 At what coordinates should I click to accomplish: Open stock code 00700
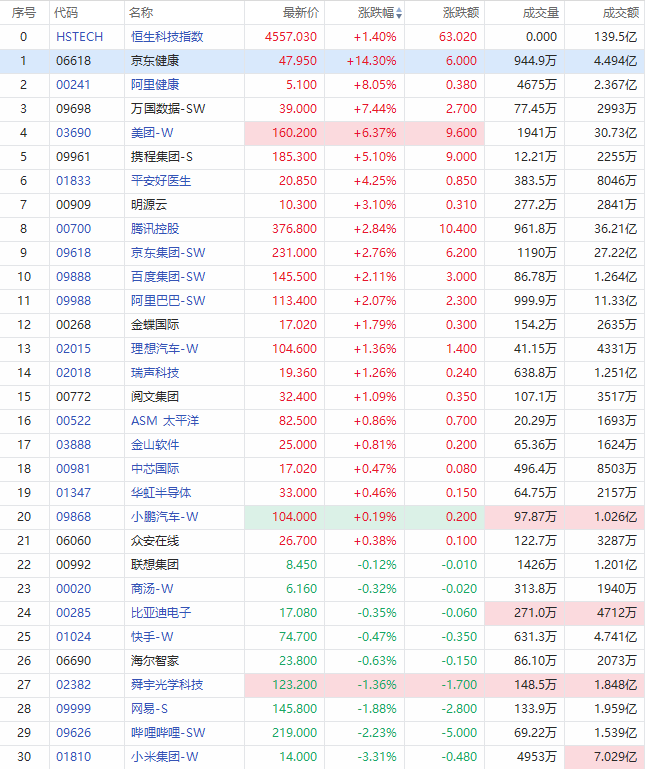(74, 229)
